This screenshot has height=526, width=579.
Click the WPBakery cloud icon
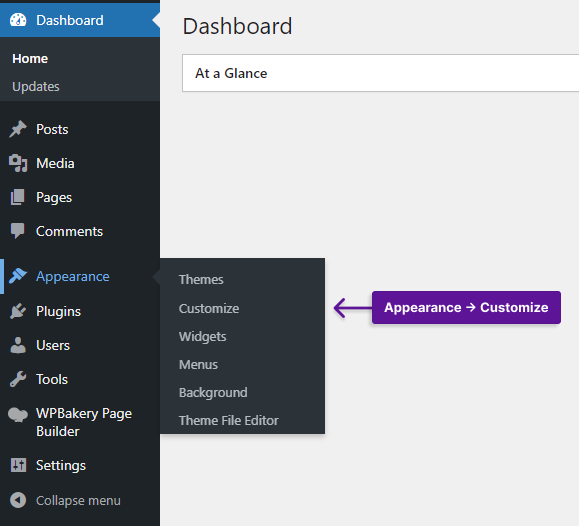18,414
